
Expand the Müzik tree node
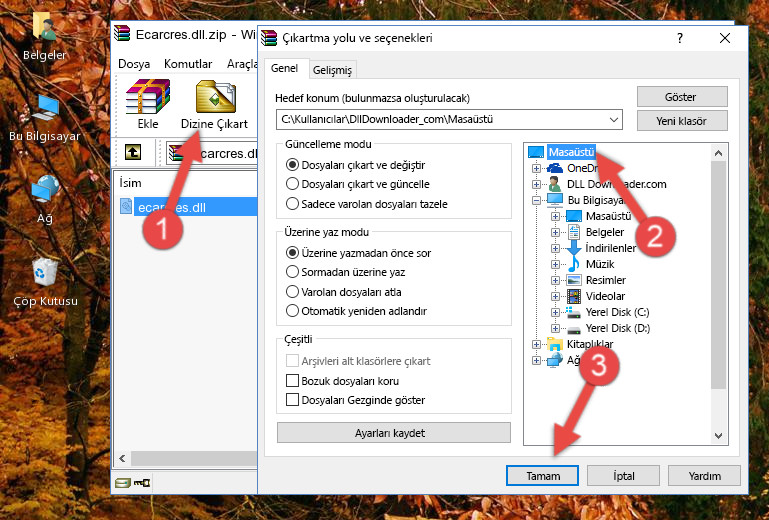coord(555,264)
